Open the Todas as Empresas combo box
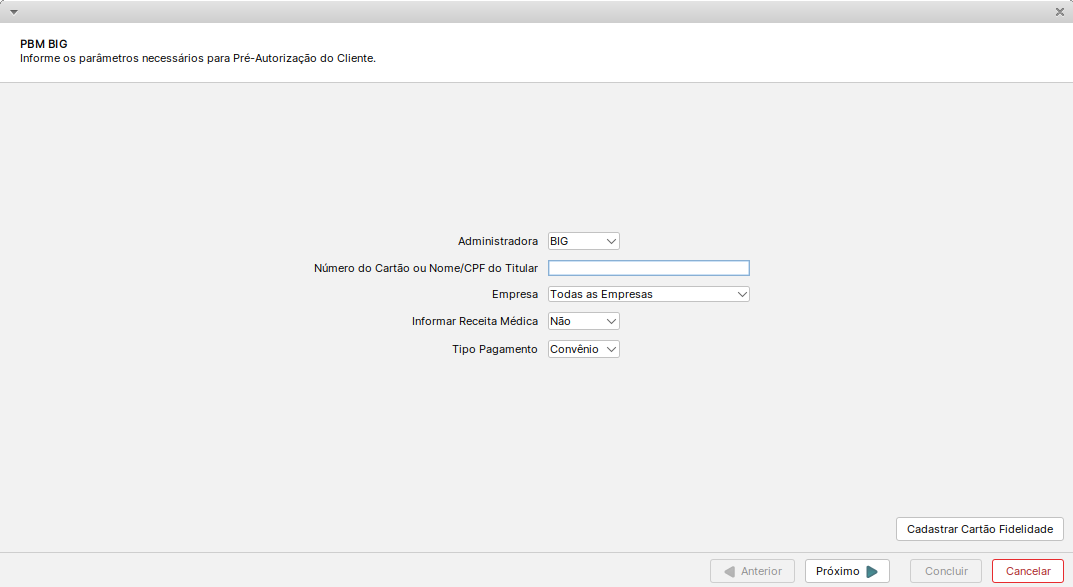This screenshot has height=587, width=1073. click(x=649, y=294)
